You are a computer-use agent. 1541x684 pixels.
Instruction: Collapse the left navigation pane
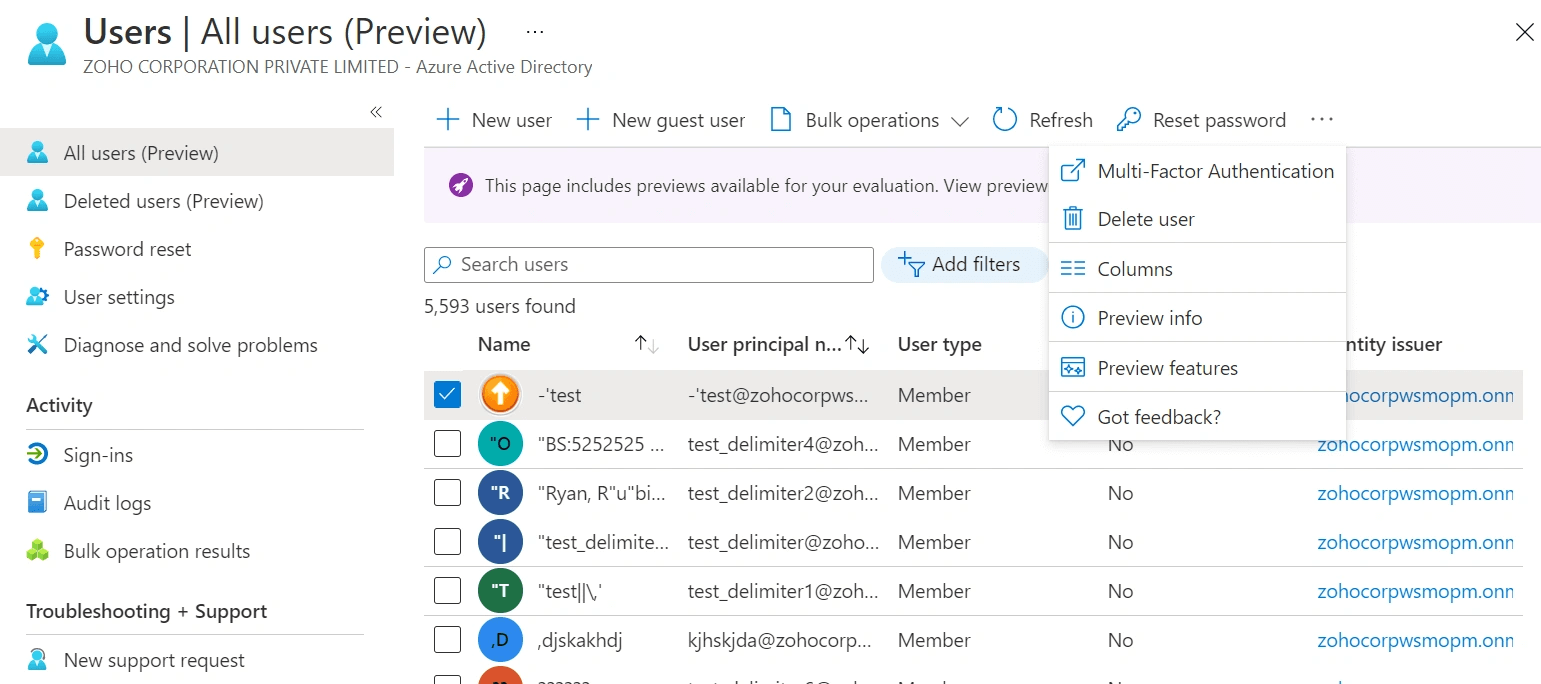click(376, 112)
